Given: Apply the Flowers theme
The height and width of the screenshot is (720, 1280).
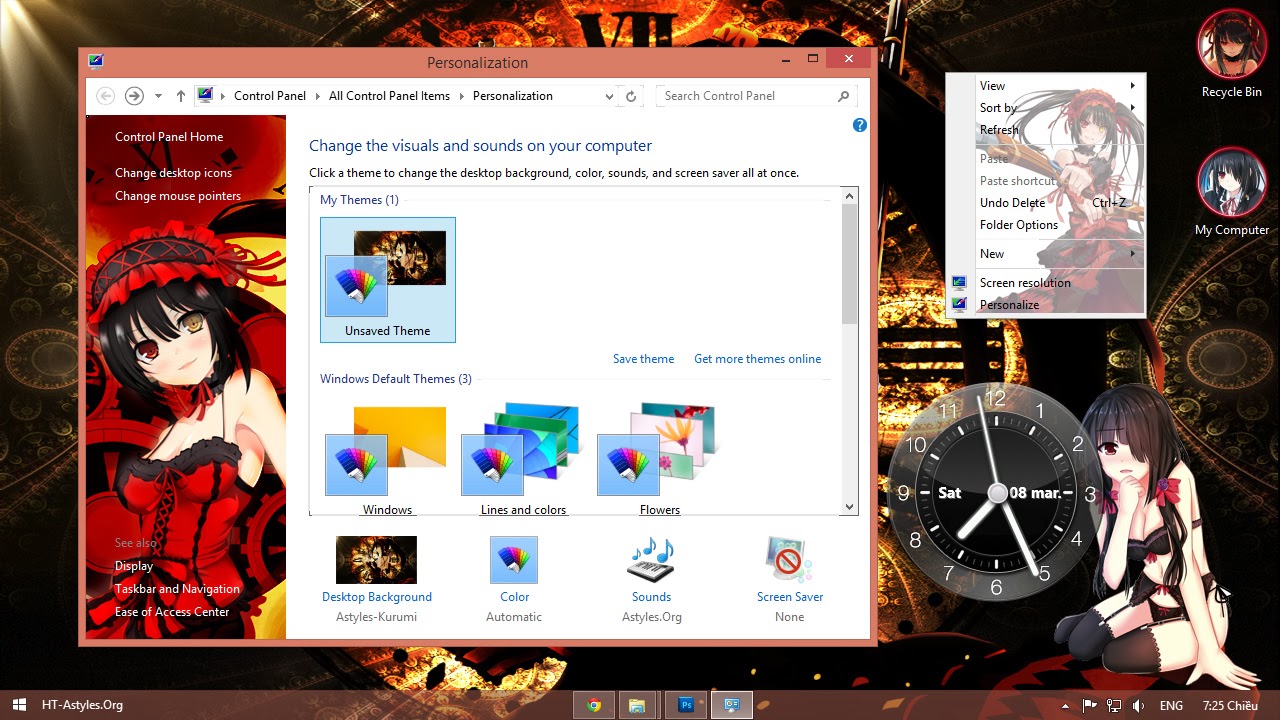Looking at the screenshot, I should [x=659, y=458].
